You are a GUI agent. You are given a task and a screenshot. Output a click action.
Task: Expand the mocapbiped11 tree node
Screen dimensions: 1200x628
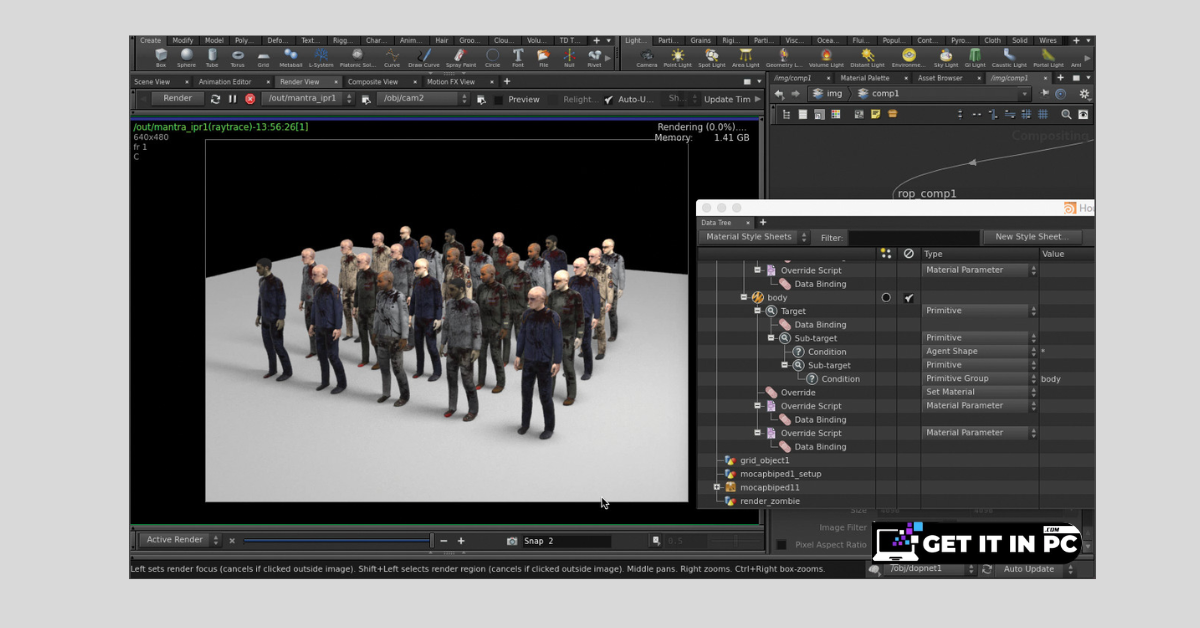coord(716,487)
